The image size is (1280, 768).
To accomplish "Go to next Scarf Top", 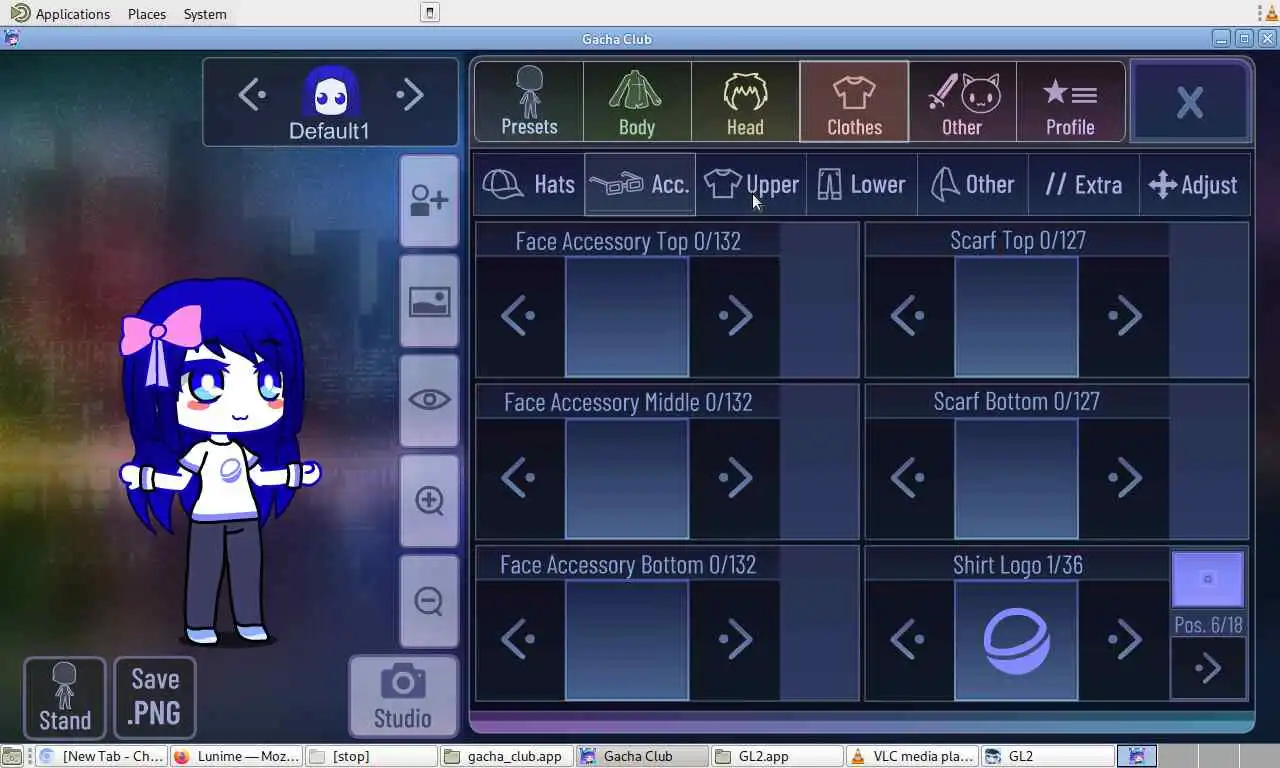I will click(1124, 316).
